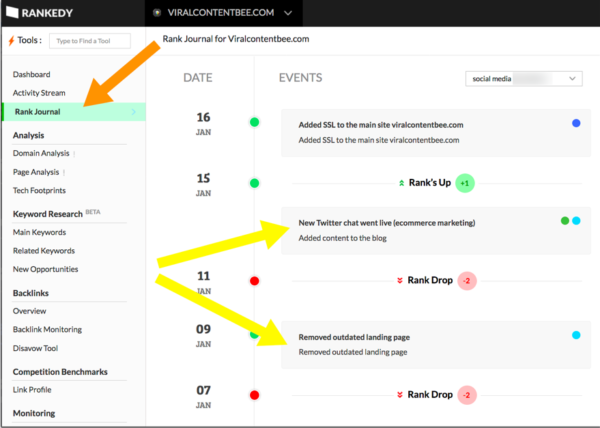Screen dimensions: 600x428
Task: Open Link Profile under Competition Benchmarks
Action: click(32, 390)
